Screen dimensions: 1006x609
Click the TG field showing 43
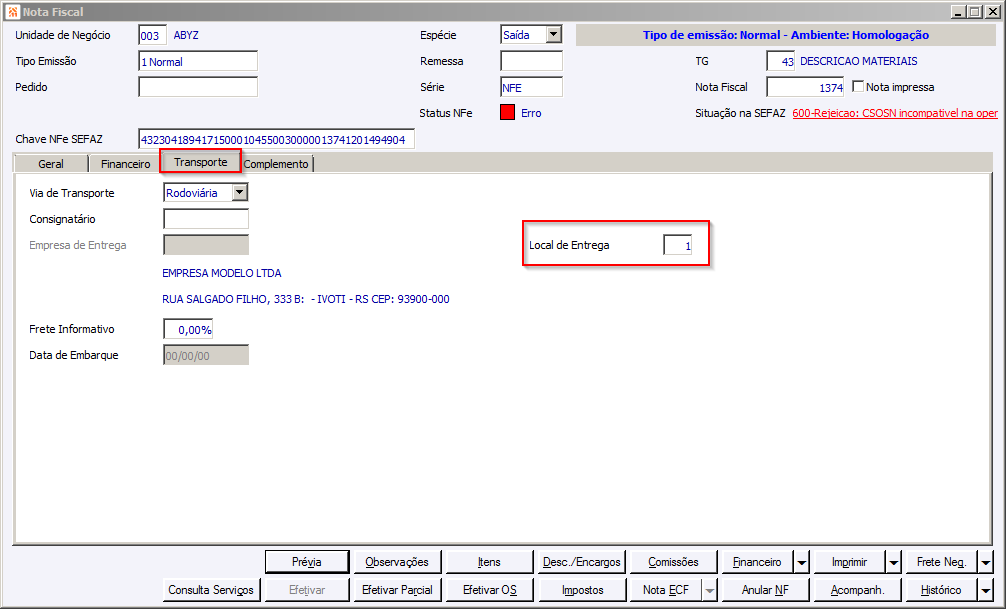click(x=781, y=62)
